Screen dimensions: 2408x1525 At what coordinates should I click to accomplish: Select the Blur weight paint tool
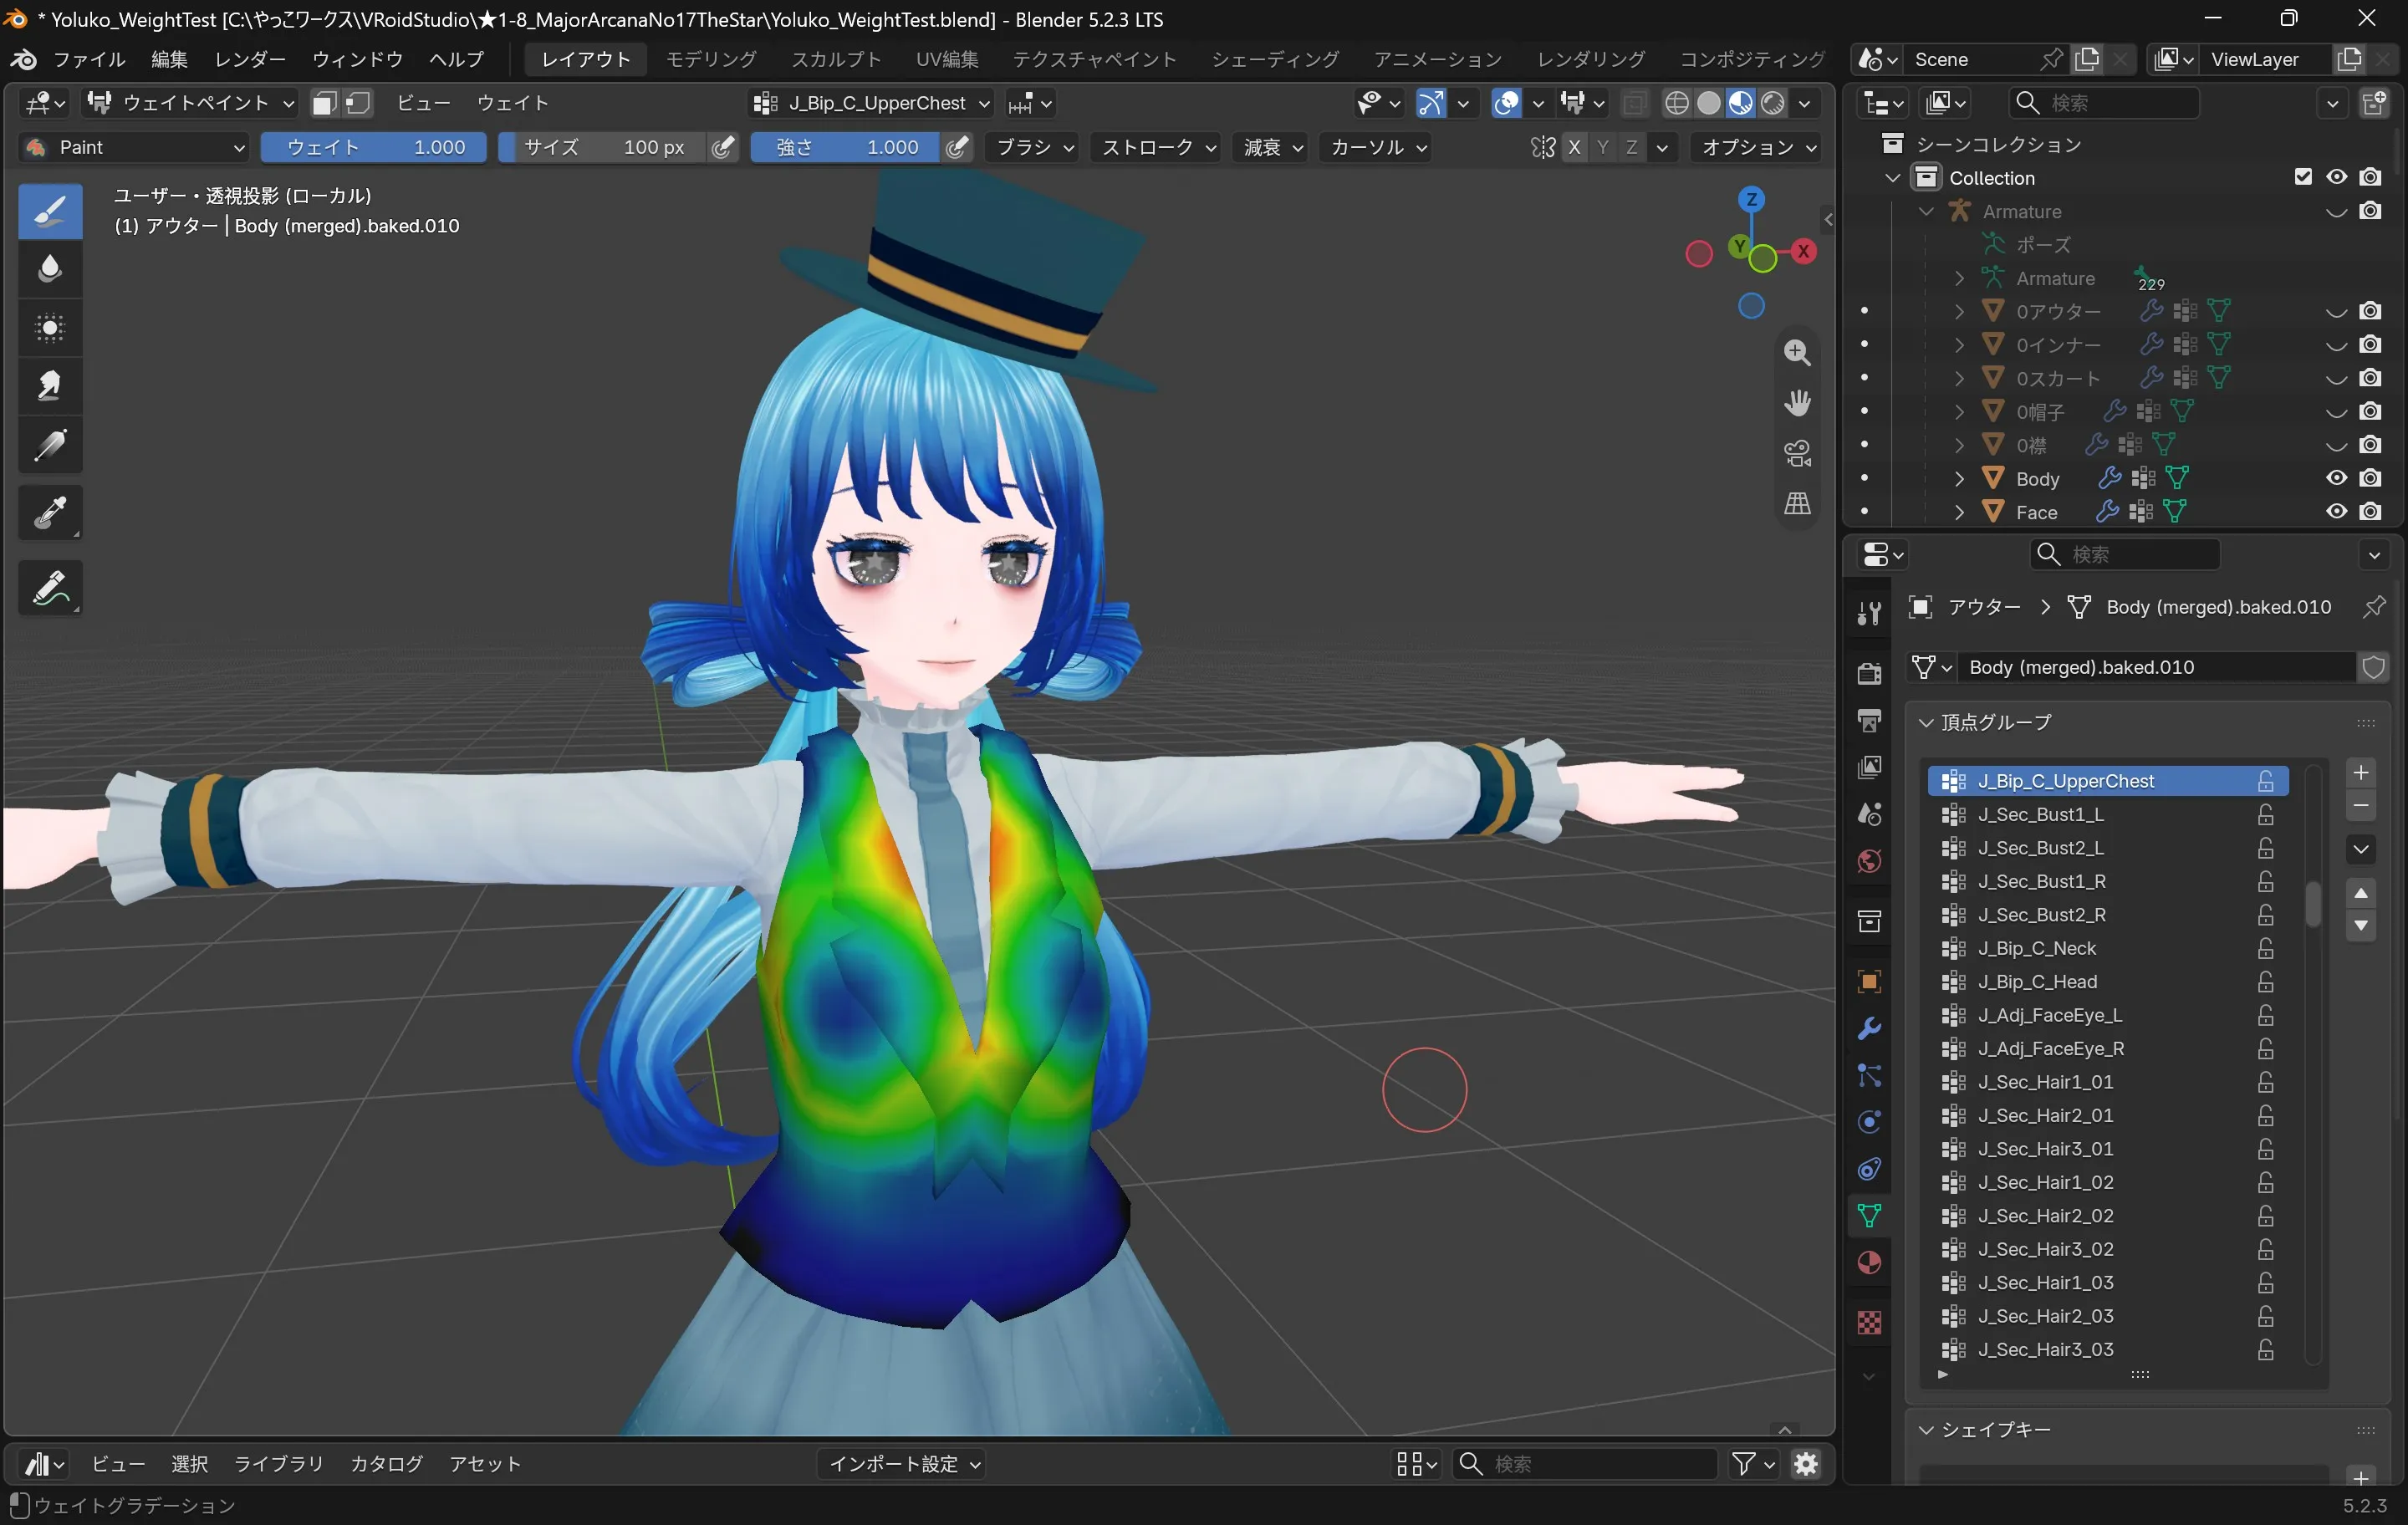(x=50, y=268)
